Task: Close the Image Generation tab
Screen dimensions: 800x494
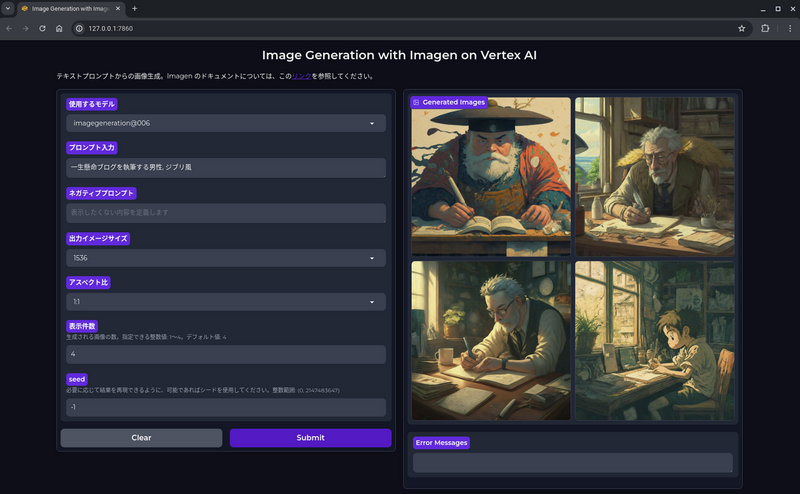Action: pyautogui.click(x=118, y=9)
